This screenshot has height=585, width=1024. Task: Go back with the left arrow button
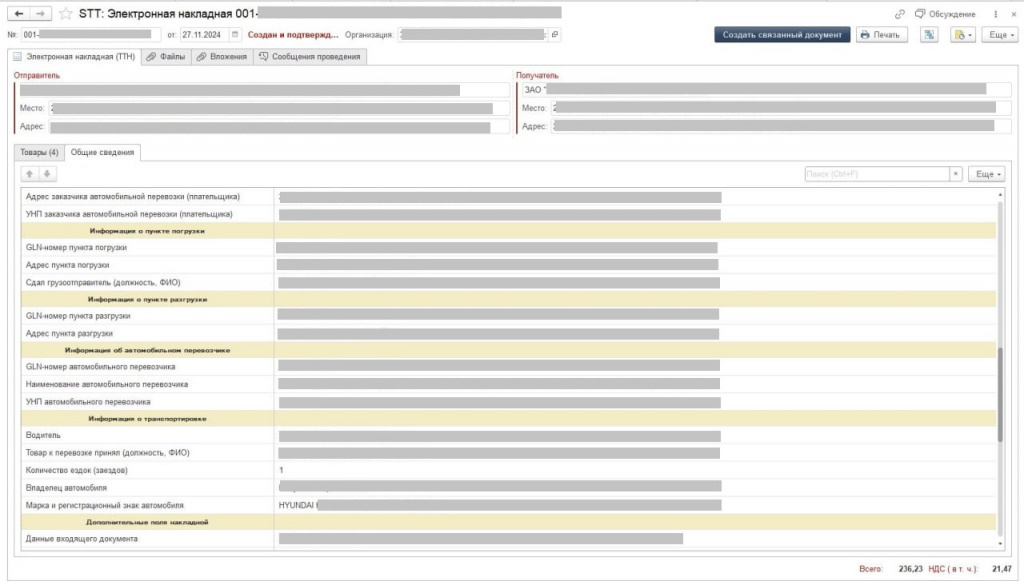point(18,13)
